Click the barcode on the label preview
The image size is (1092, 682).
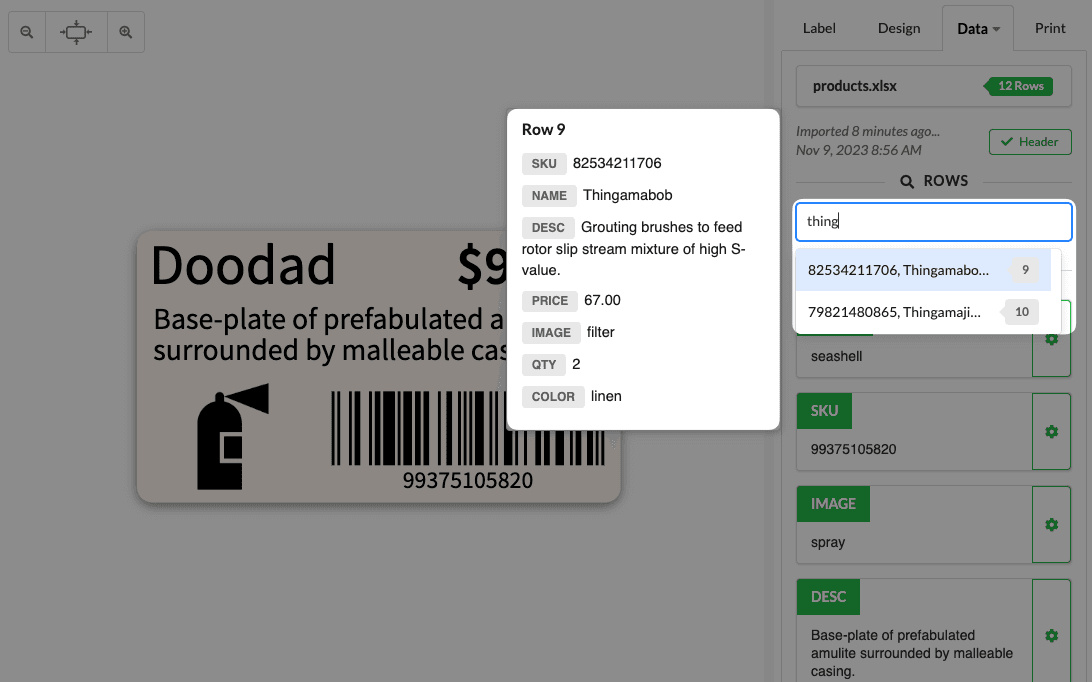(x=420, y=430)
